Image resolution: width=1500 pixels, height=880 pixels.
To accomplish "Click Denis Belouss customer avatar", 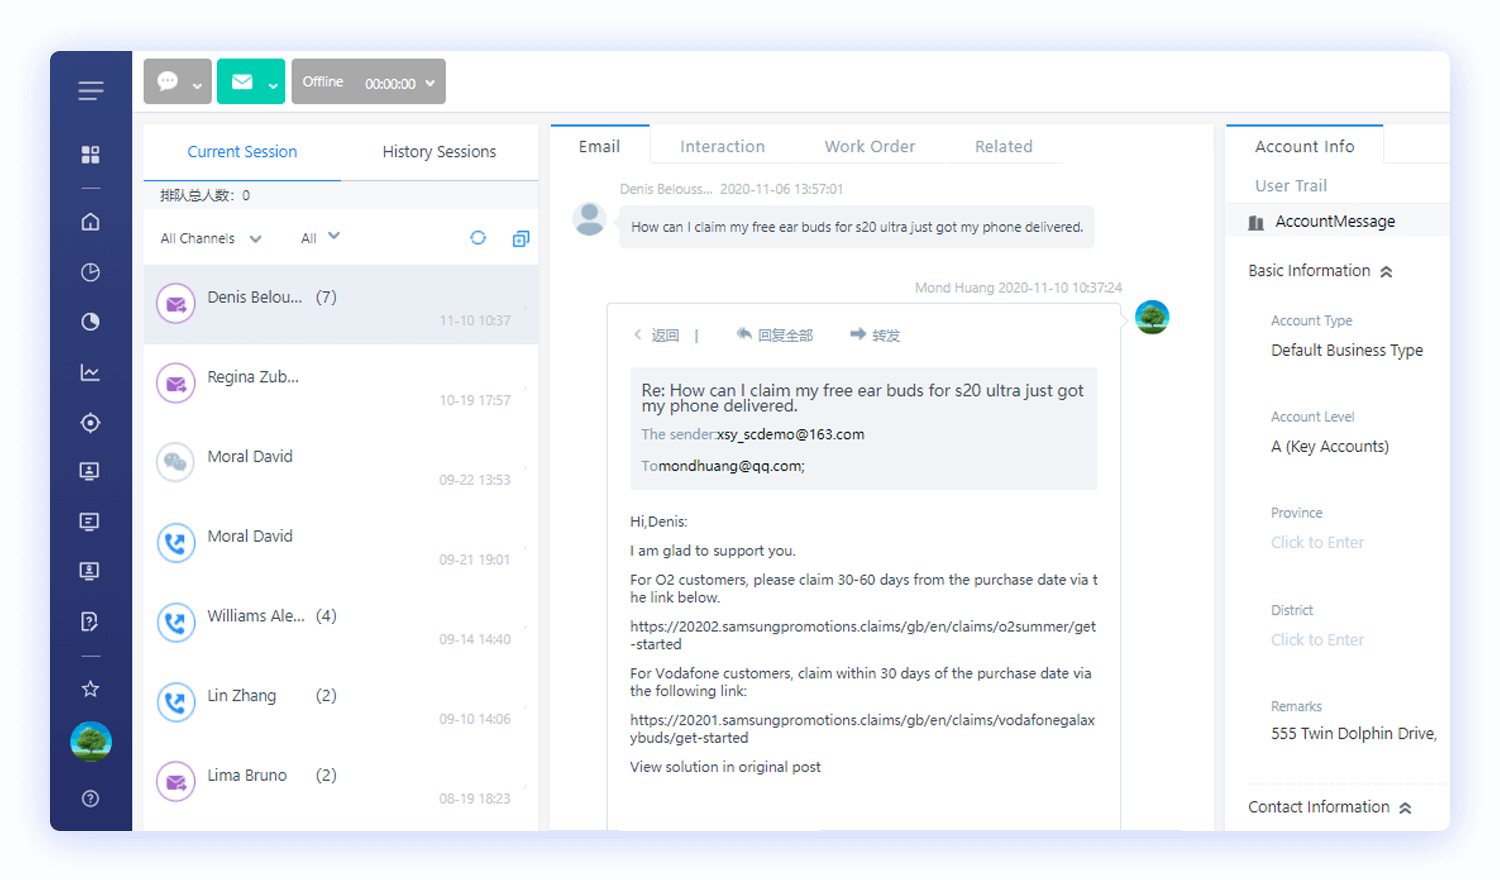I will [x=590, y=219].
